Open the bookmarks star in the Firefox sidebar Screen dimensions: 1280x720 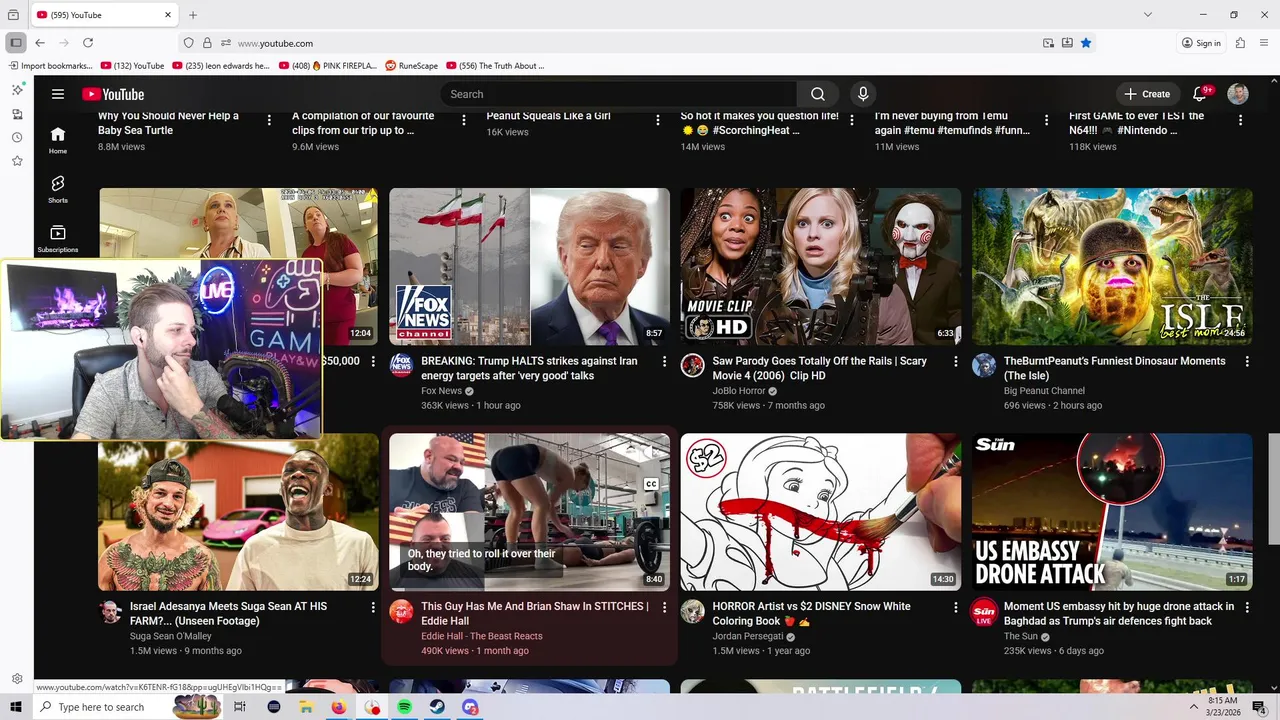[17, 161]
